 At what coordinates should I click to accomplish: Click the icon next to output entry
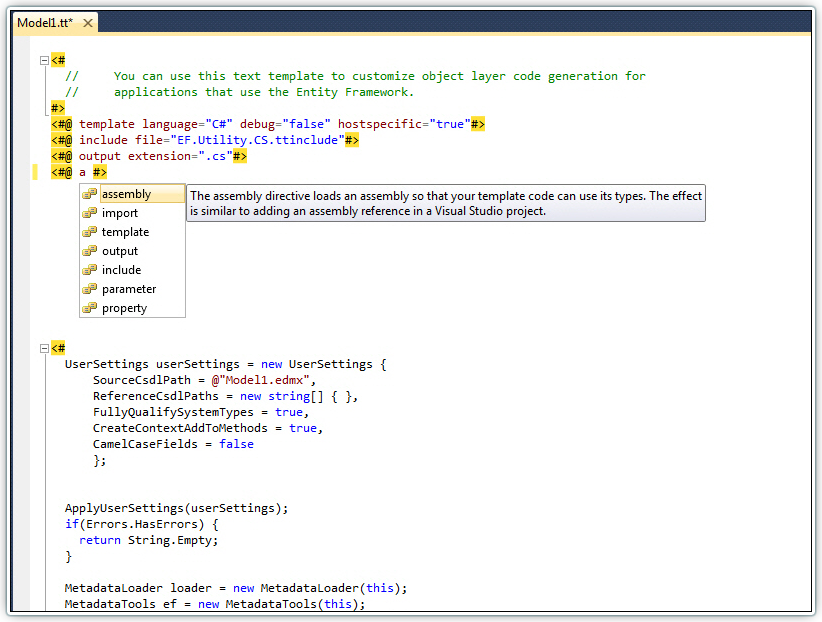pyautogui.click(x=90, y=251)
